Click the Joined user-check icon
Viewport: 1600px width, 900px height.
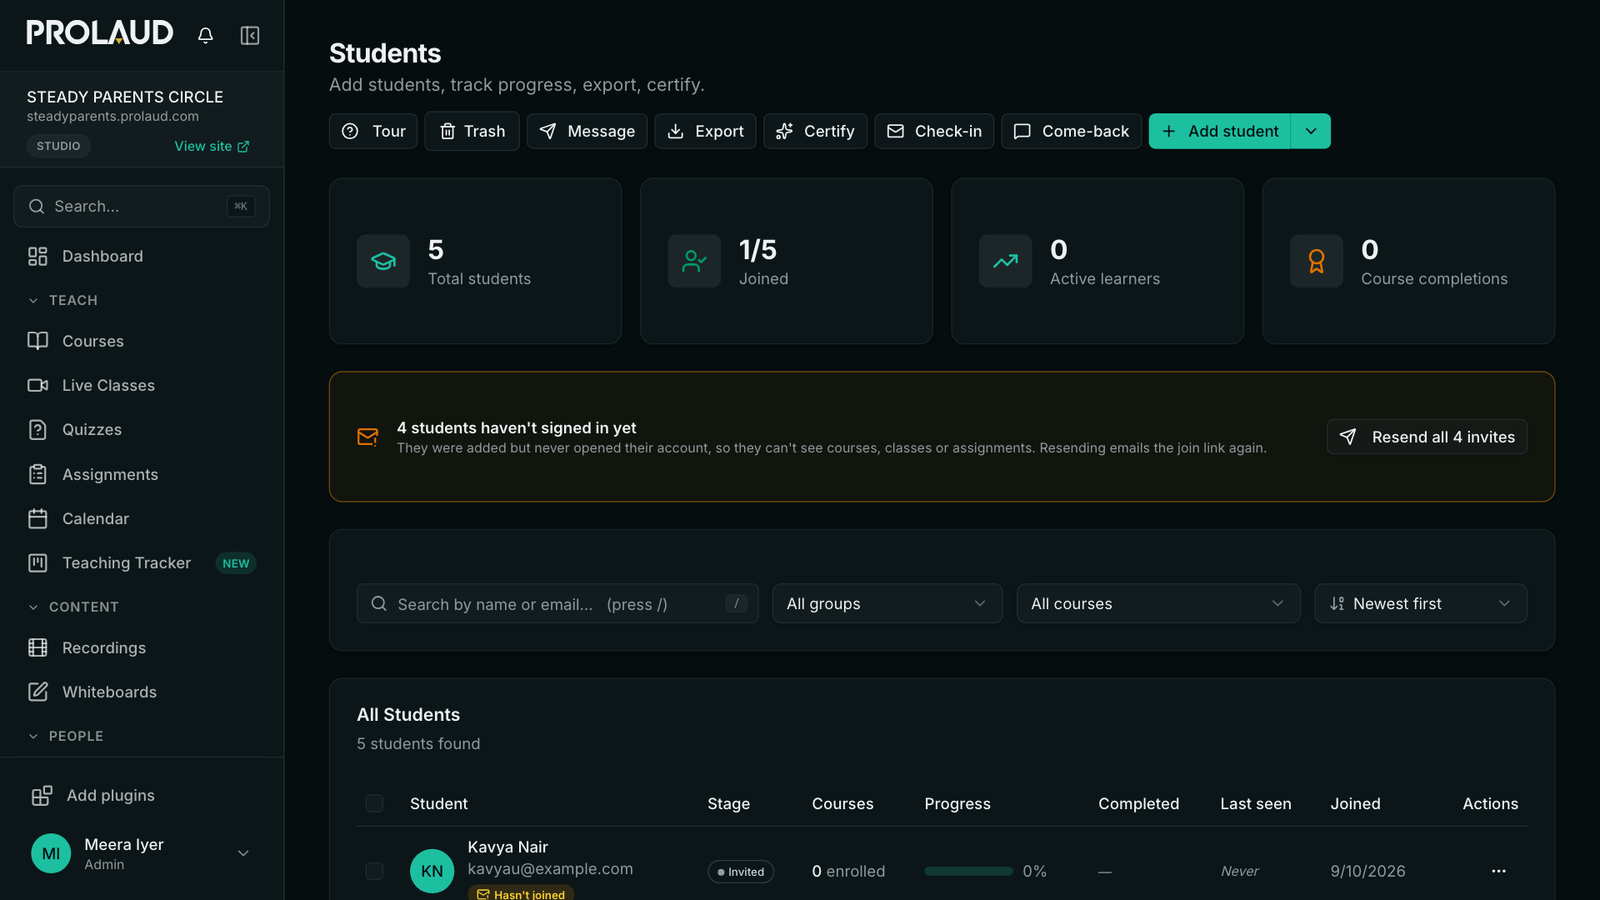pos(694,261)
